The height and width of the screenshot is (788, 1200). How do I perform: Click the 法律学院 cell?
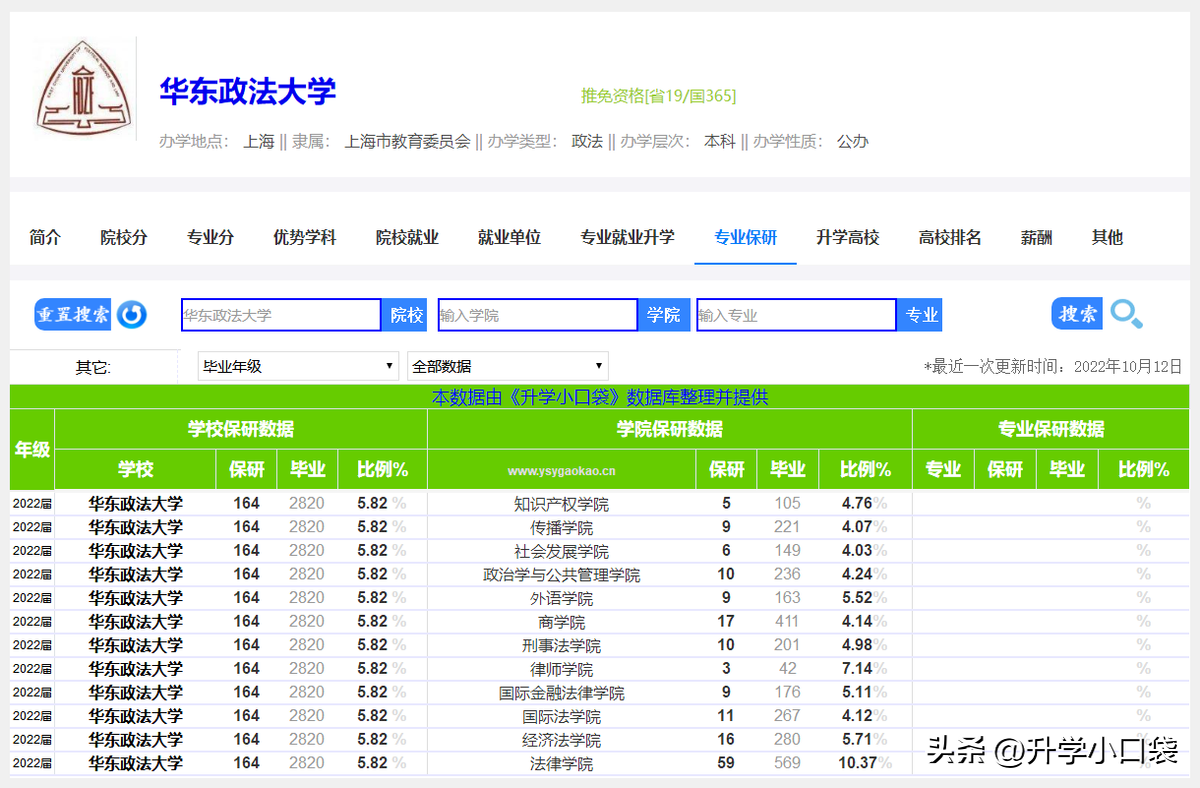561,763
